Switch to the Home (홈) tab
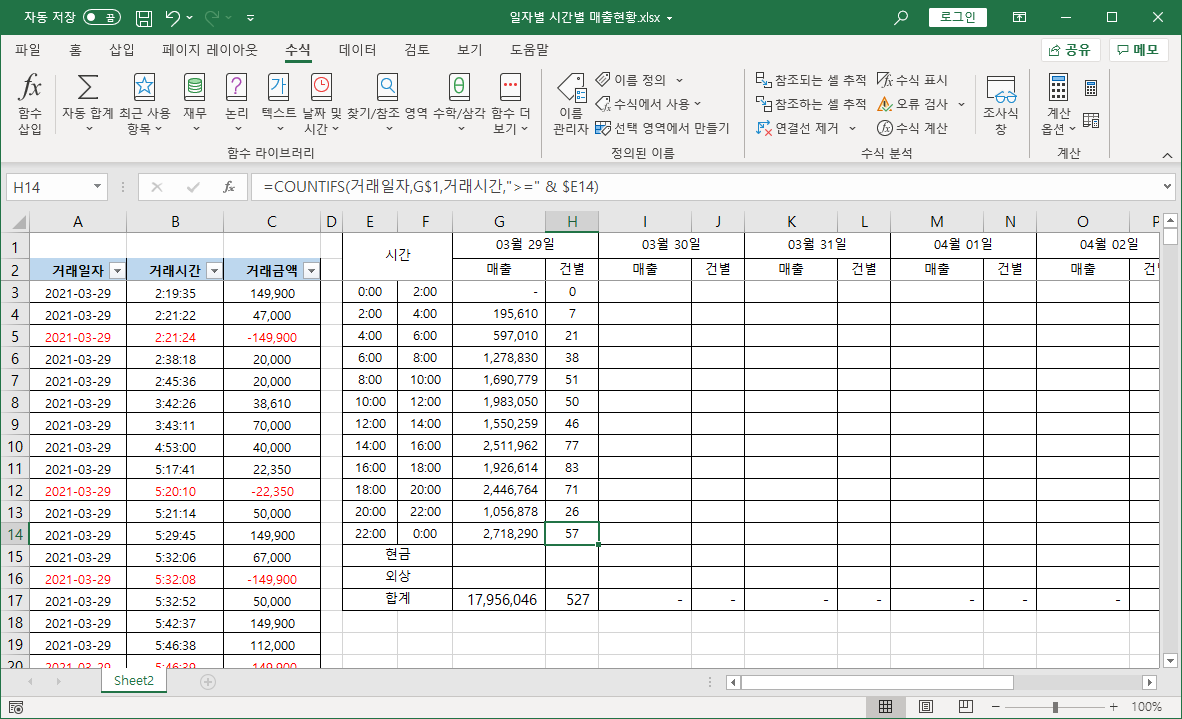 point(75,50)
